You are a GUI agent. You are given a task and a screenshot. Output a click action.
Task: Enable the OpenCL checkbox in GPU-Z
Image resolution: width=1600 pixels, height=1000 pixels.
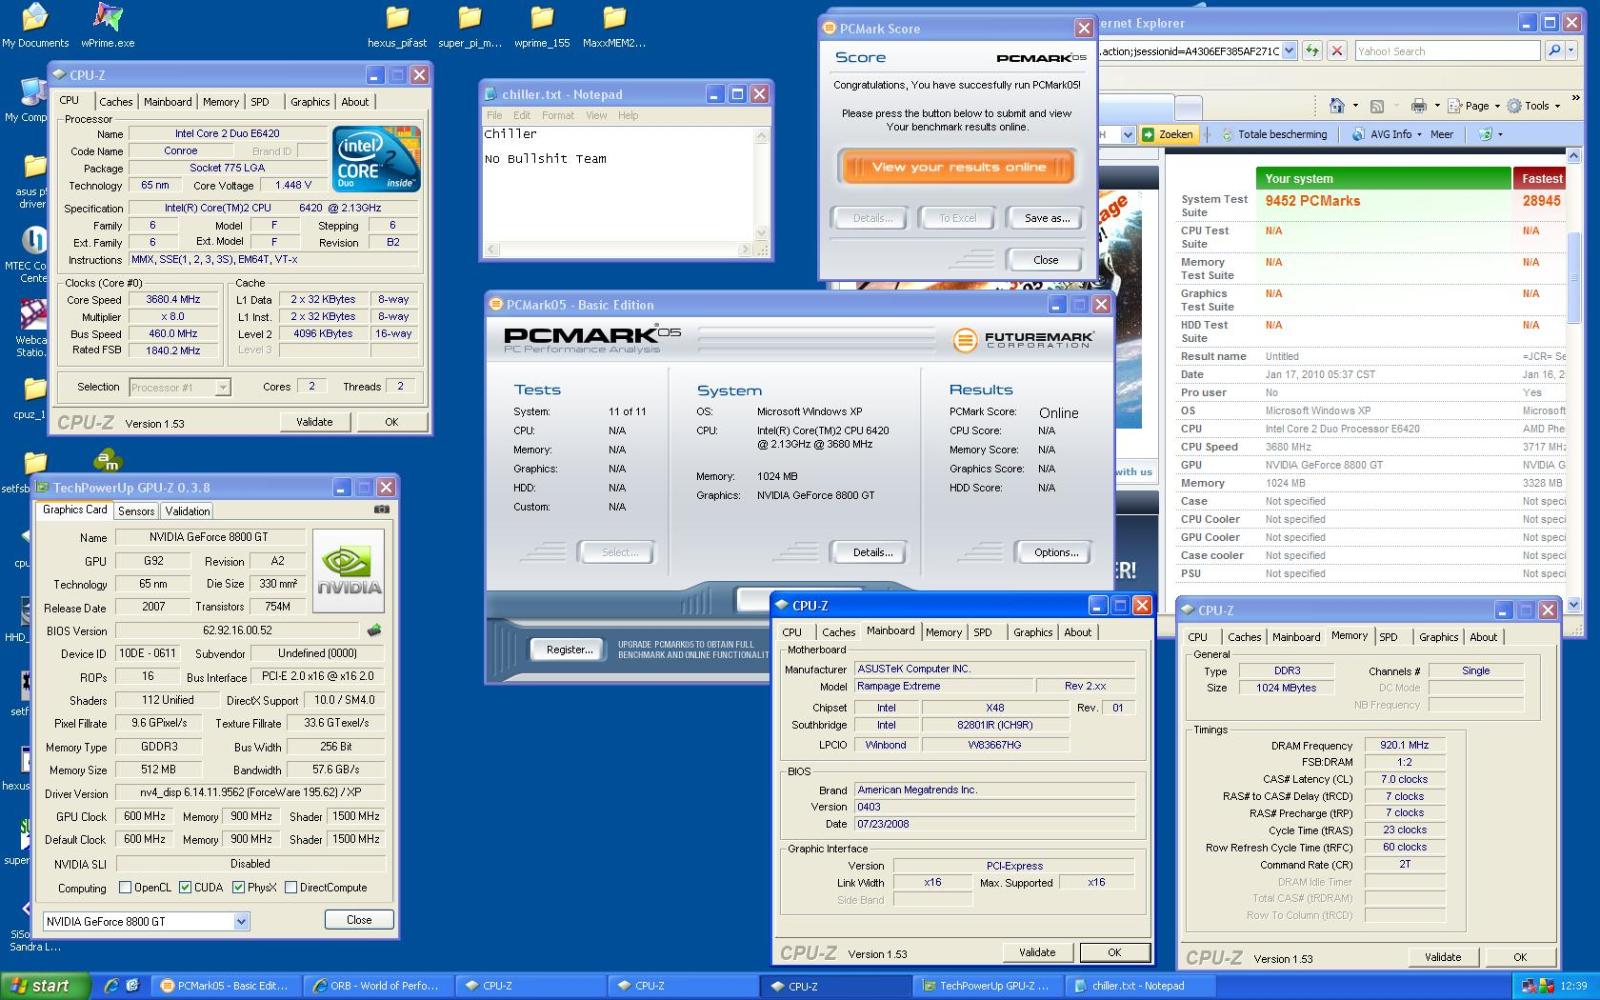coord(125,887)
